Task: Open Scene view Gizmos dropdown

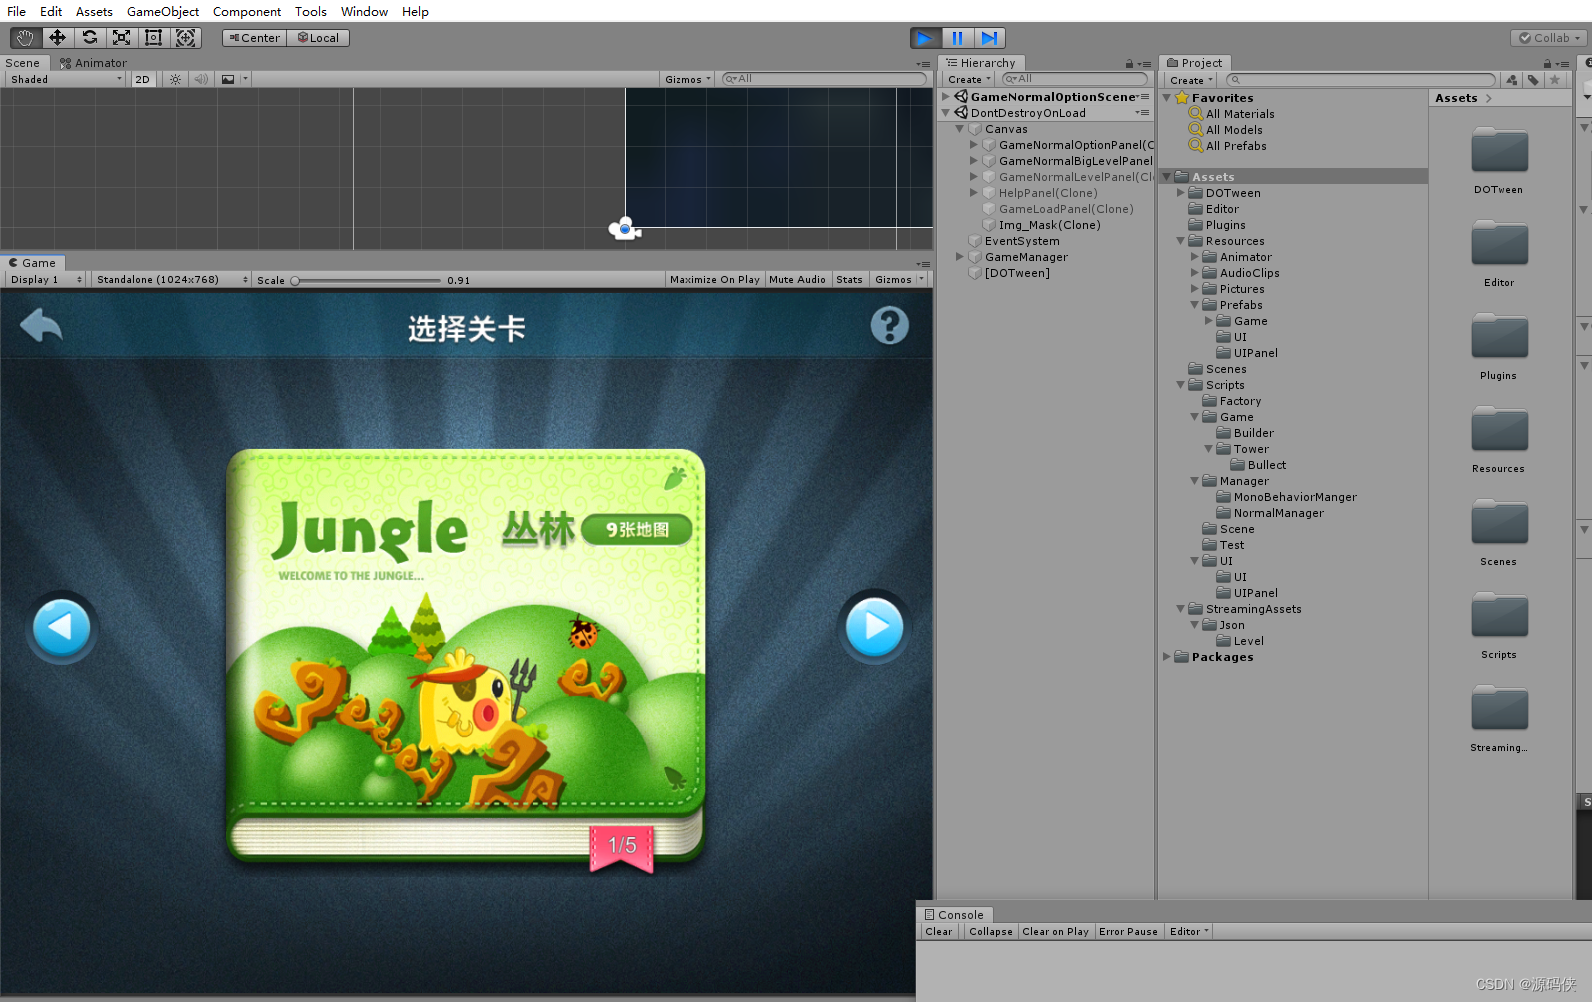Action: pos(687,79)
